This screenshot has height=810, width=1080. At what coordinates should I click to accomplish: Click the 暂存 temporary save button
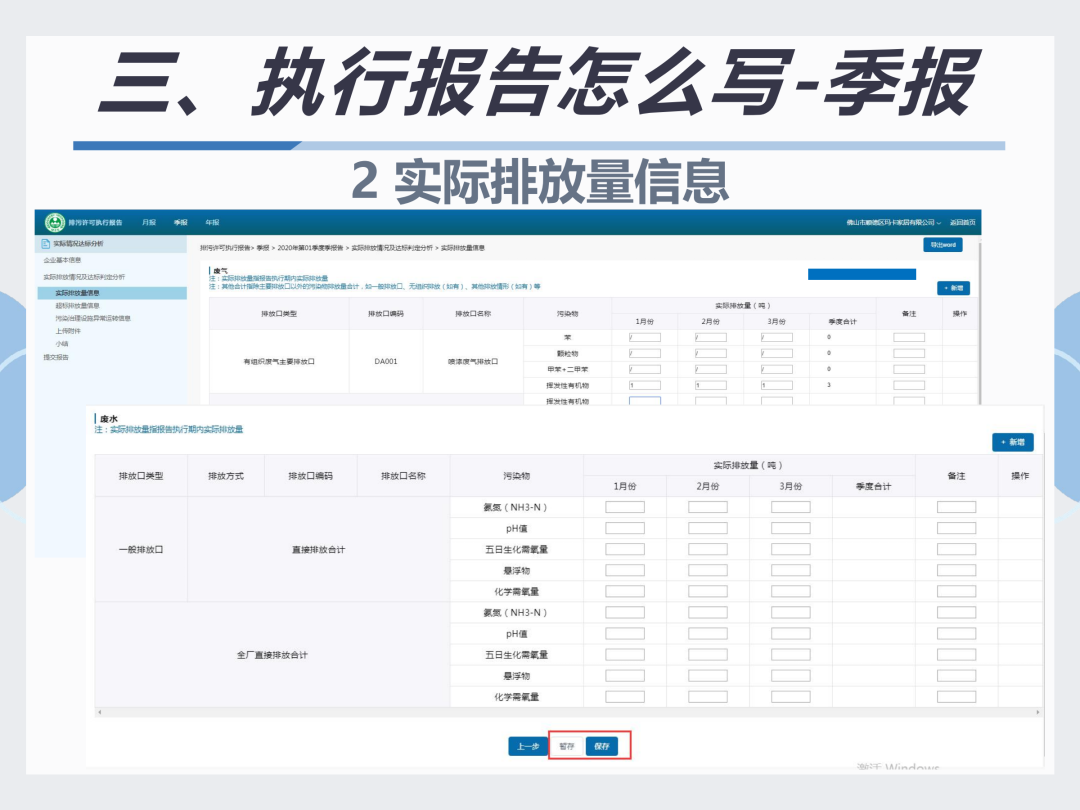coord(567,746)
